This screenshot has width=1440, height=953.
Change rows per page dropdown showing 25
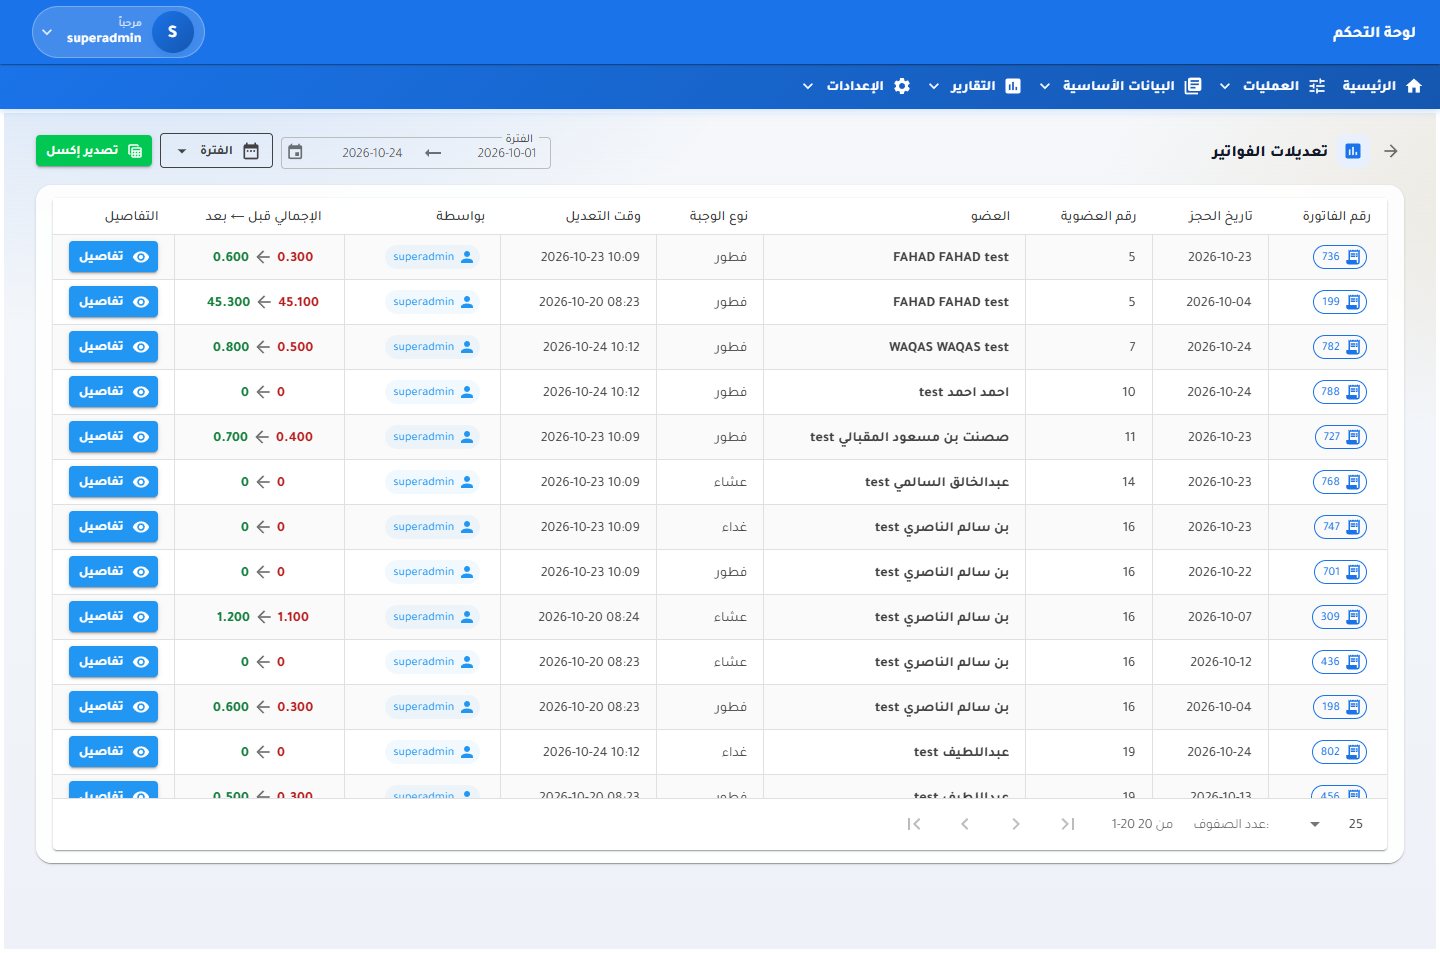(1336, 824)
